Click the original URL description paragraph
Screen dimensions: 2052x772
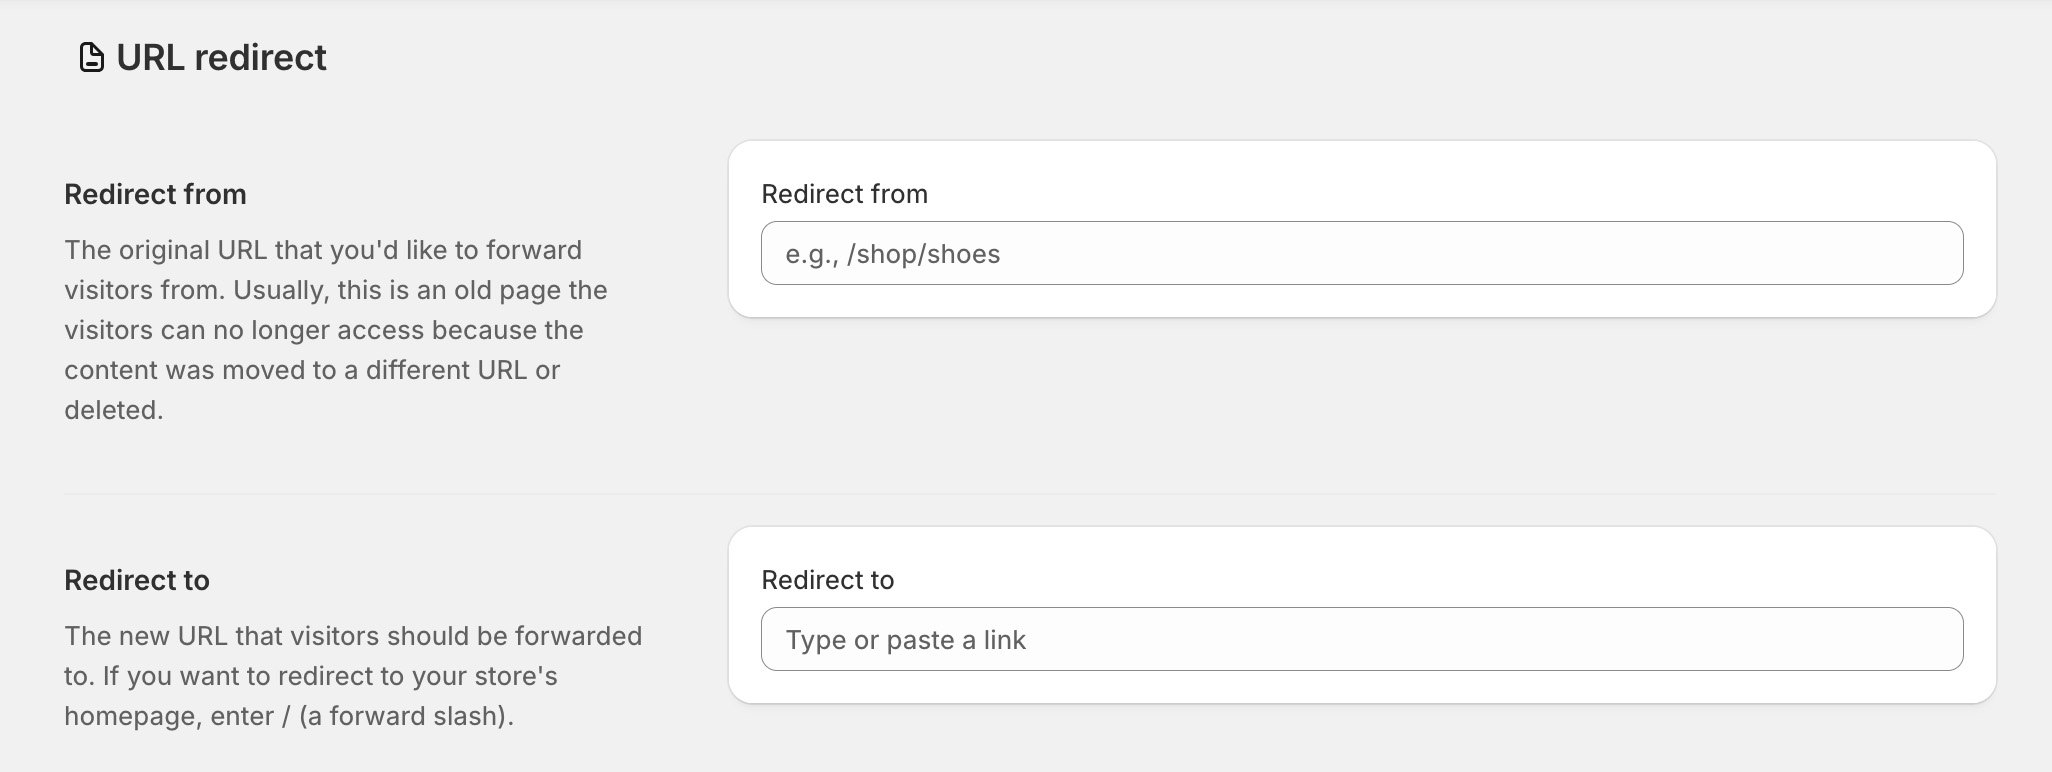click(335, 330)
